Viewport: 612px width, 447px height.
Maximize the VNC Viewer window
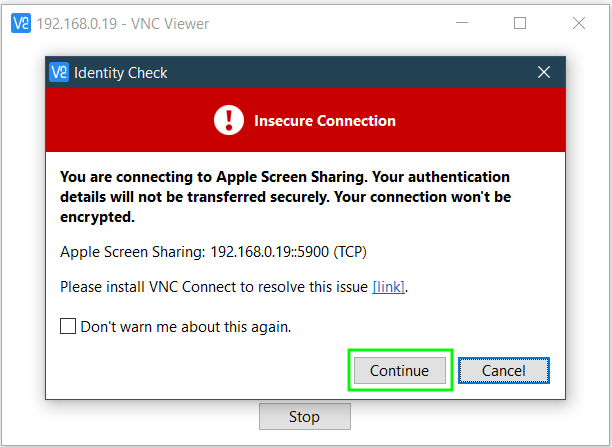click(520, 23)
